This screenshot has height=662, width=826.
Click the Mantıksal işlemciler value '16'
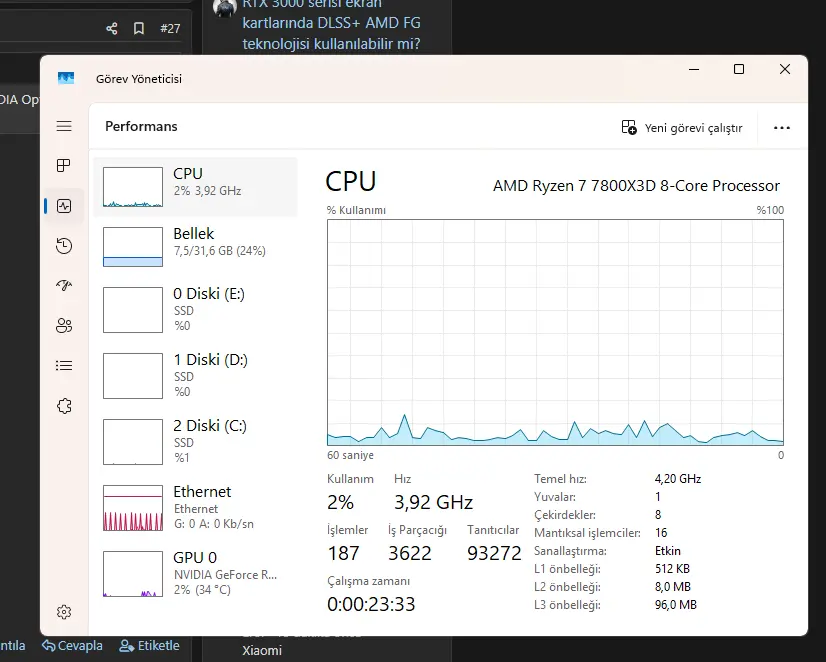point(661,532)
